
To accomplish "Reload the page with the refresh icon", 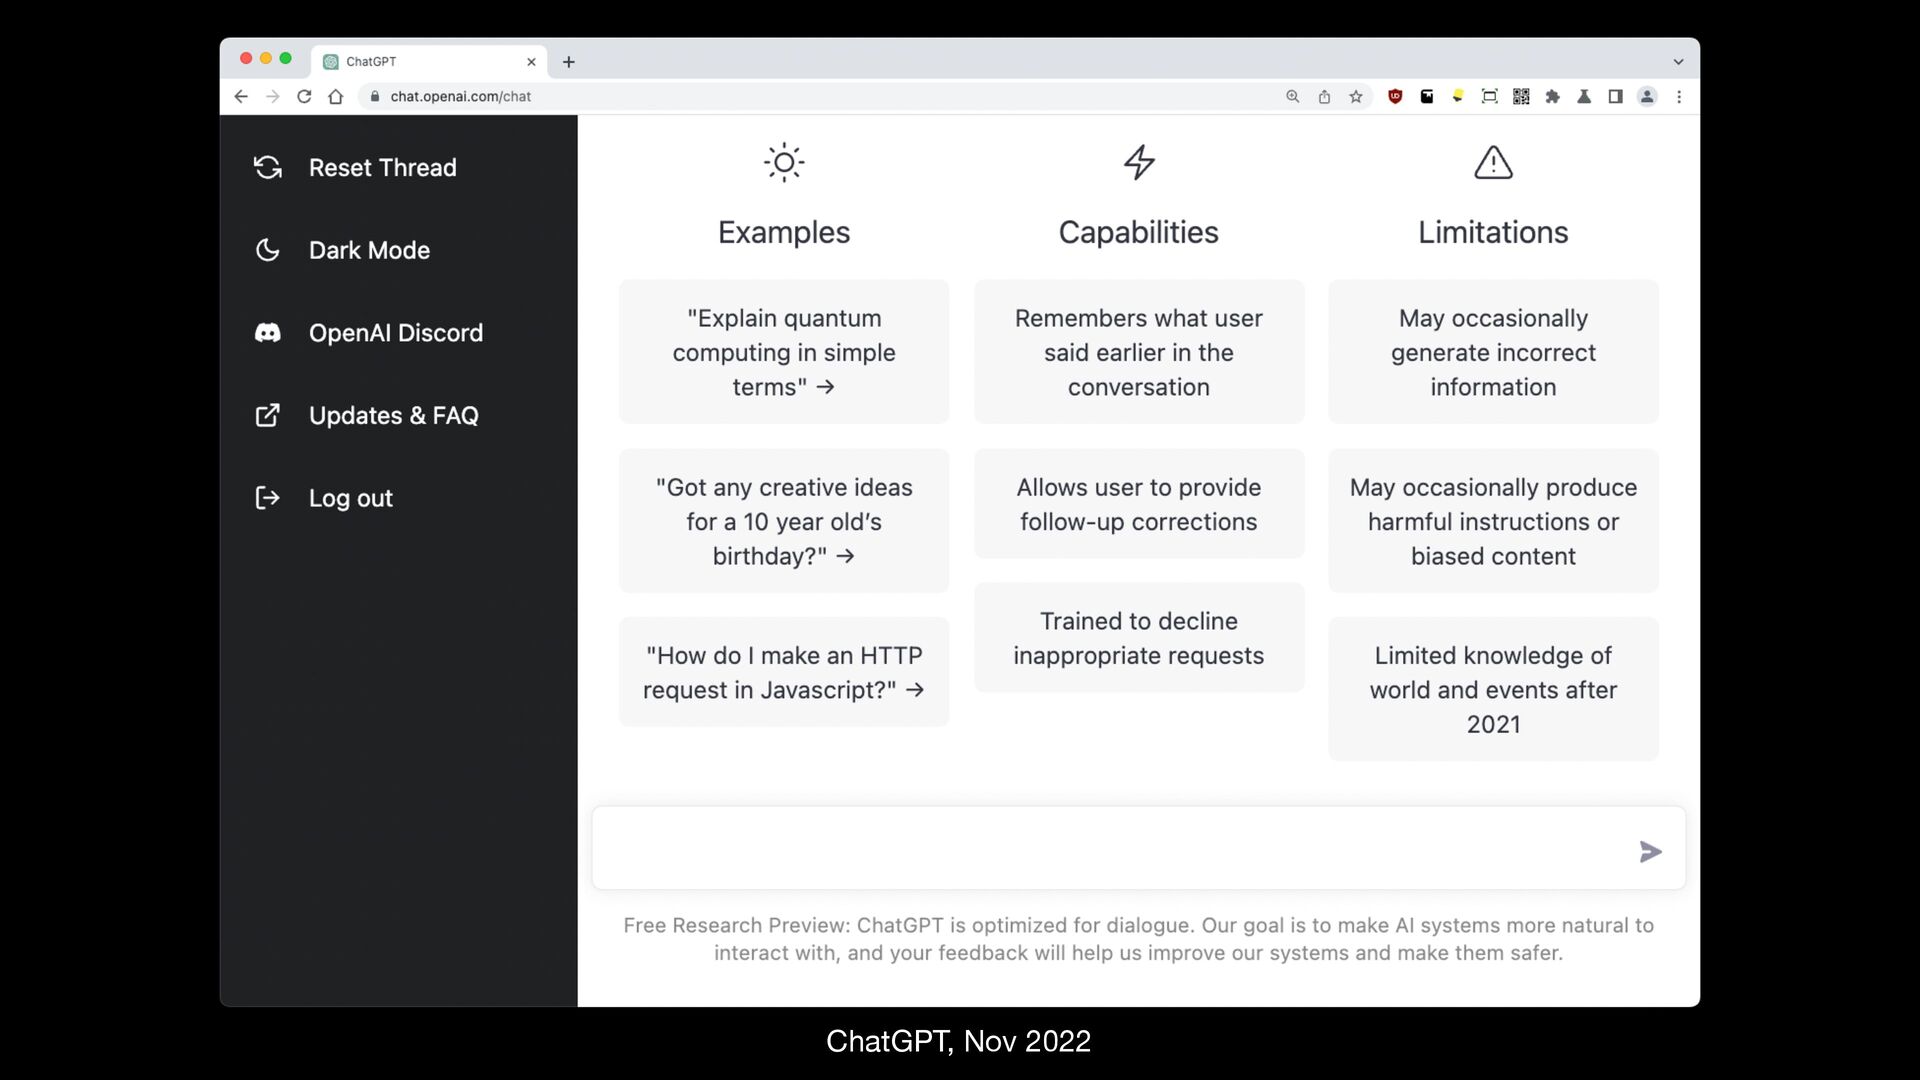I will tap(304, 96).
